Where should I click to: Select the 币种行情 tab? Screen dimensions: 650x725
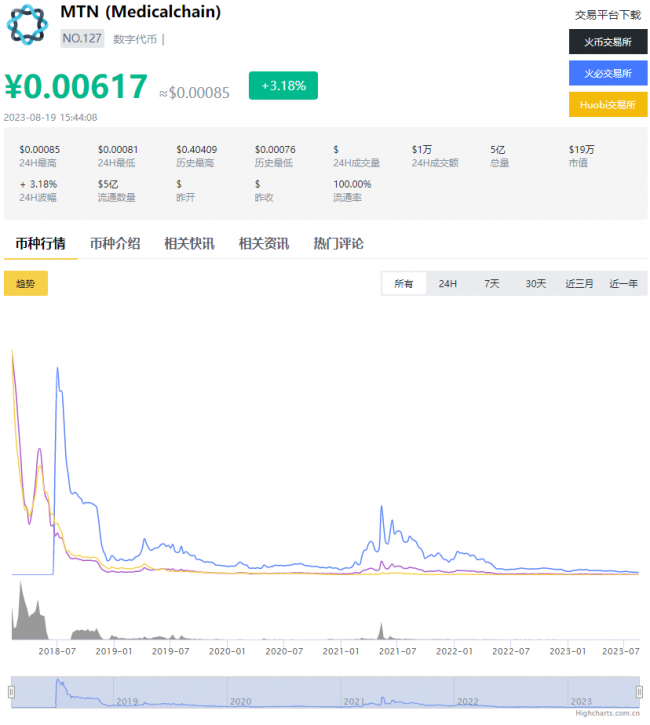[x=41, y=244]
